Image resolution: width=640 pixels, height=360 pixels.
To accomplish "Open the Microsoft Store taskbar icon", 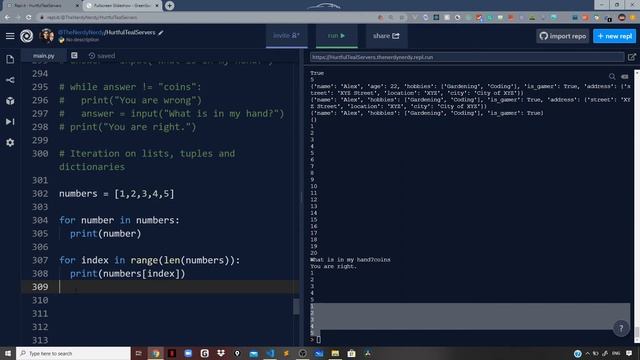I will 351,353.
